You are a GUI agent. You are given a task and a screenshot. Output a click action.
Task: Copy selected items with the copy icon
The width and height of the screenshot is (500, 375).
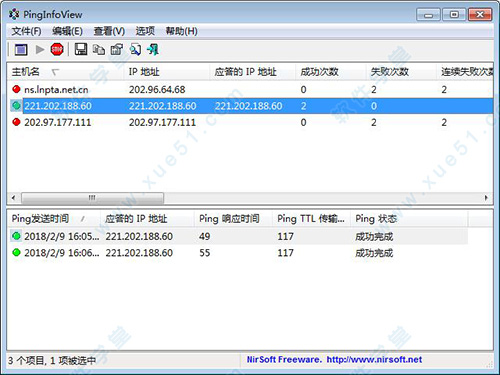coord(99,50)
